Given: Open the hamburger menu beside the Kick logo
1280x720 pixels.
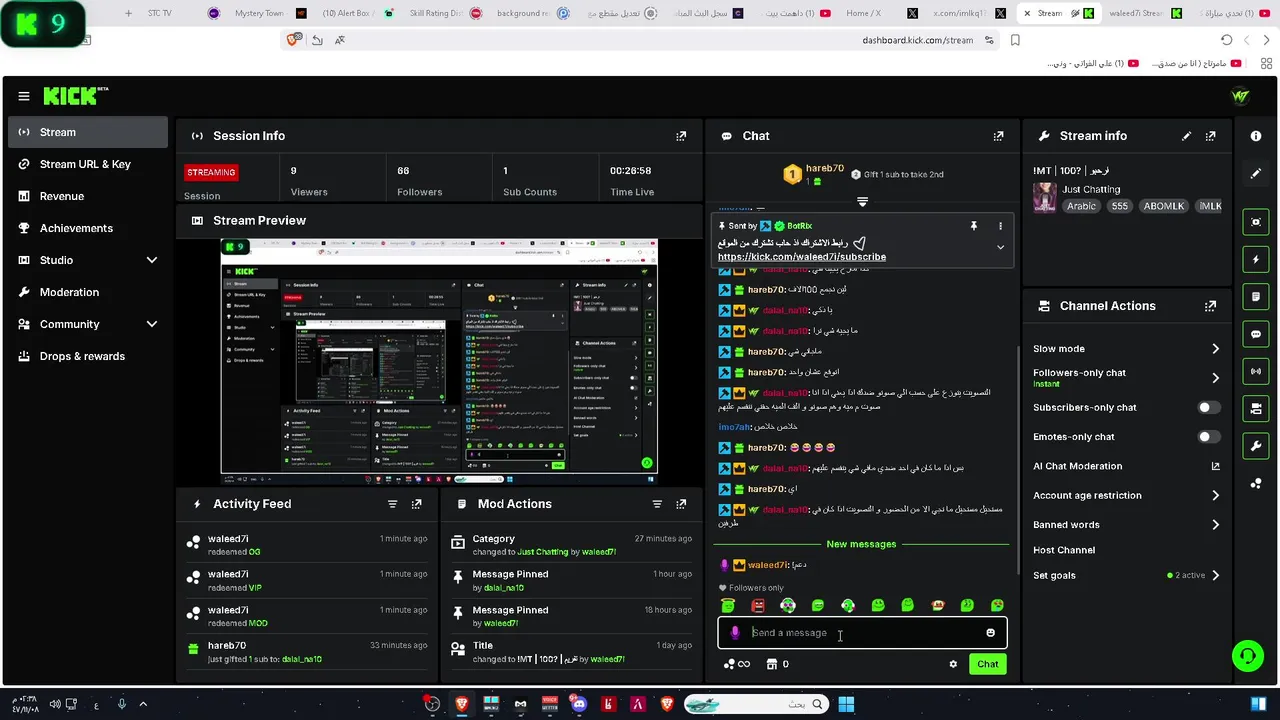Looking at the screenshot, I should [x=24, y=96].
